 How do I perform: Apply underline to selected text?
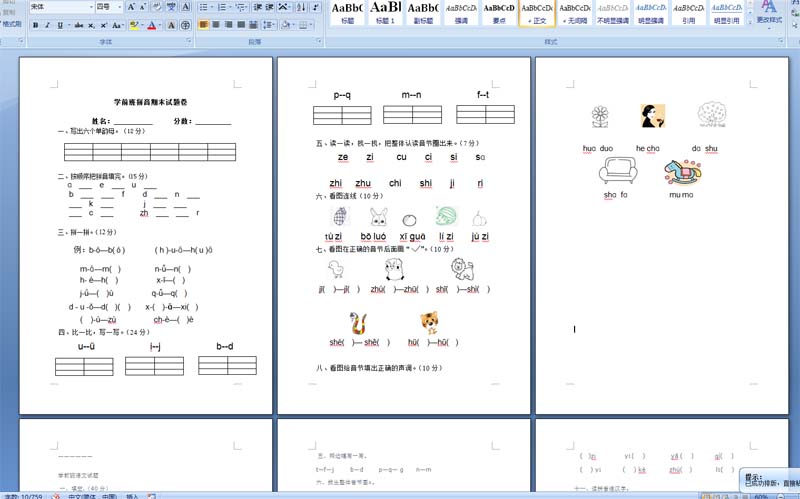[x=60, y=25]
